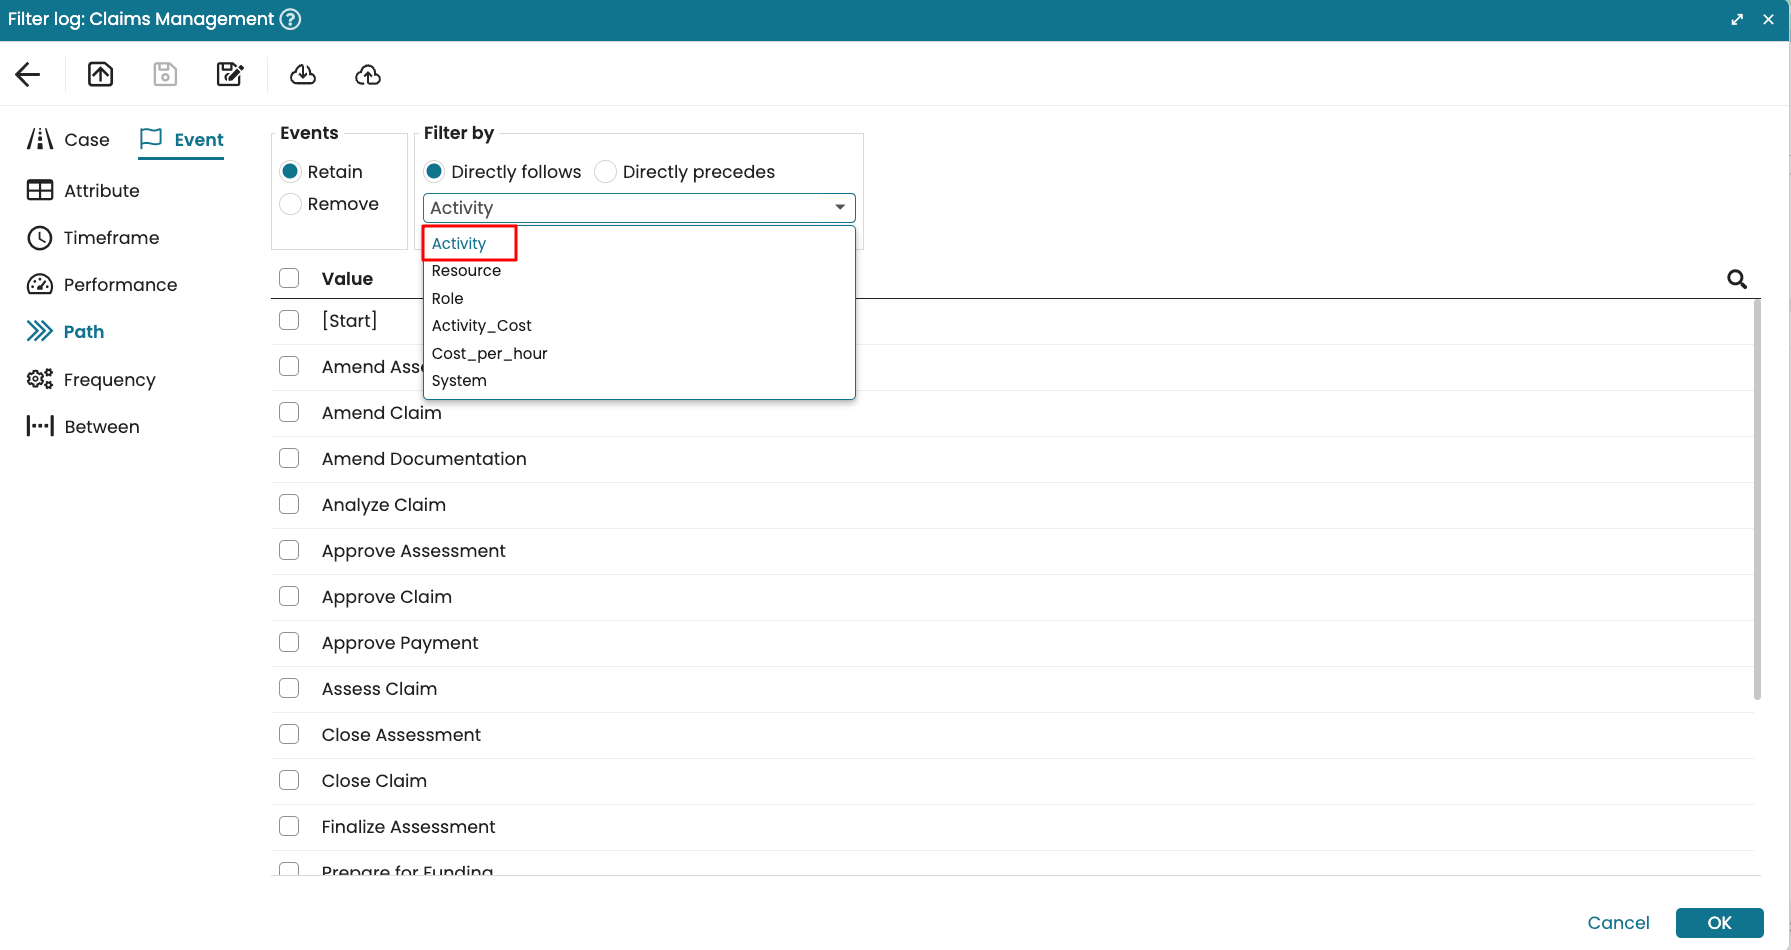Click the edit-and-save pencil icon
This screenshot has width=1791, height=950.
tap(230, 74)
